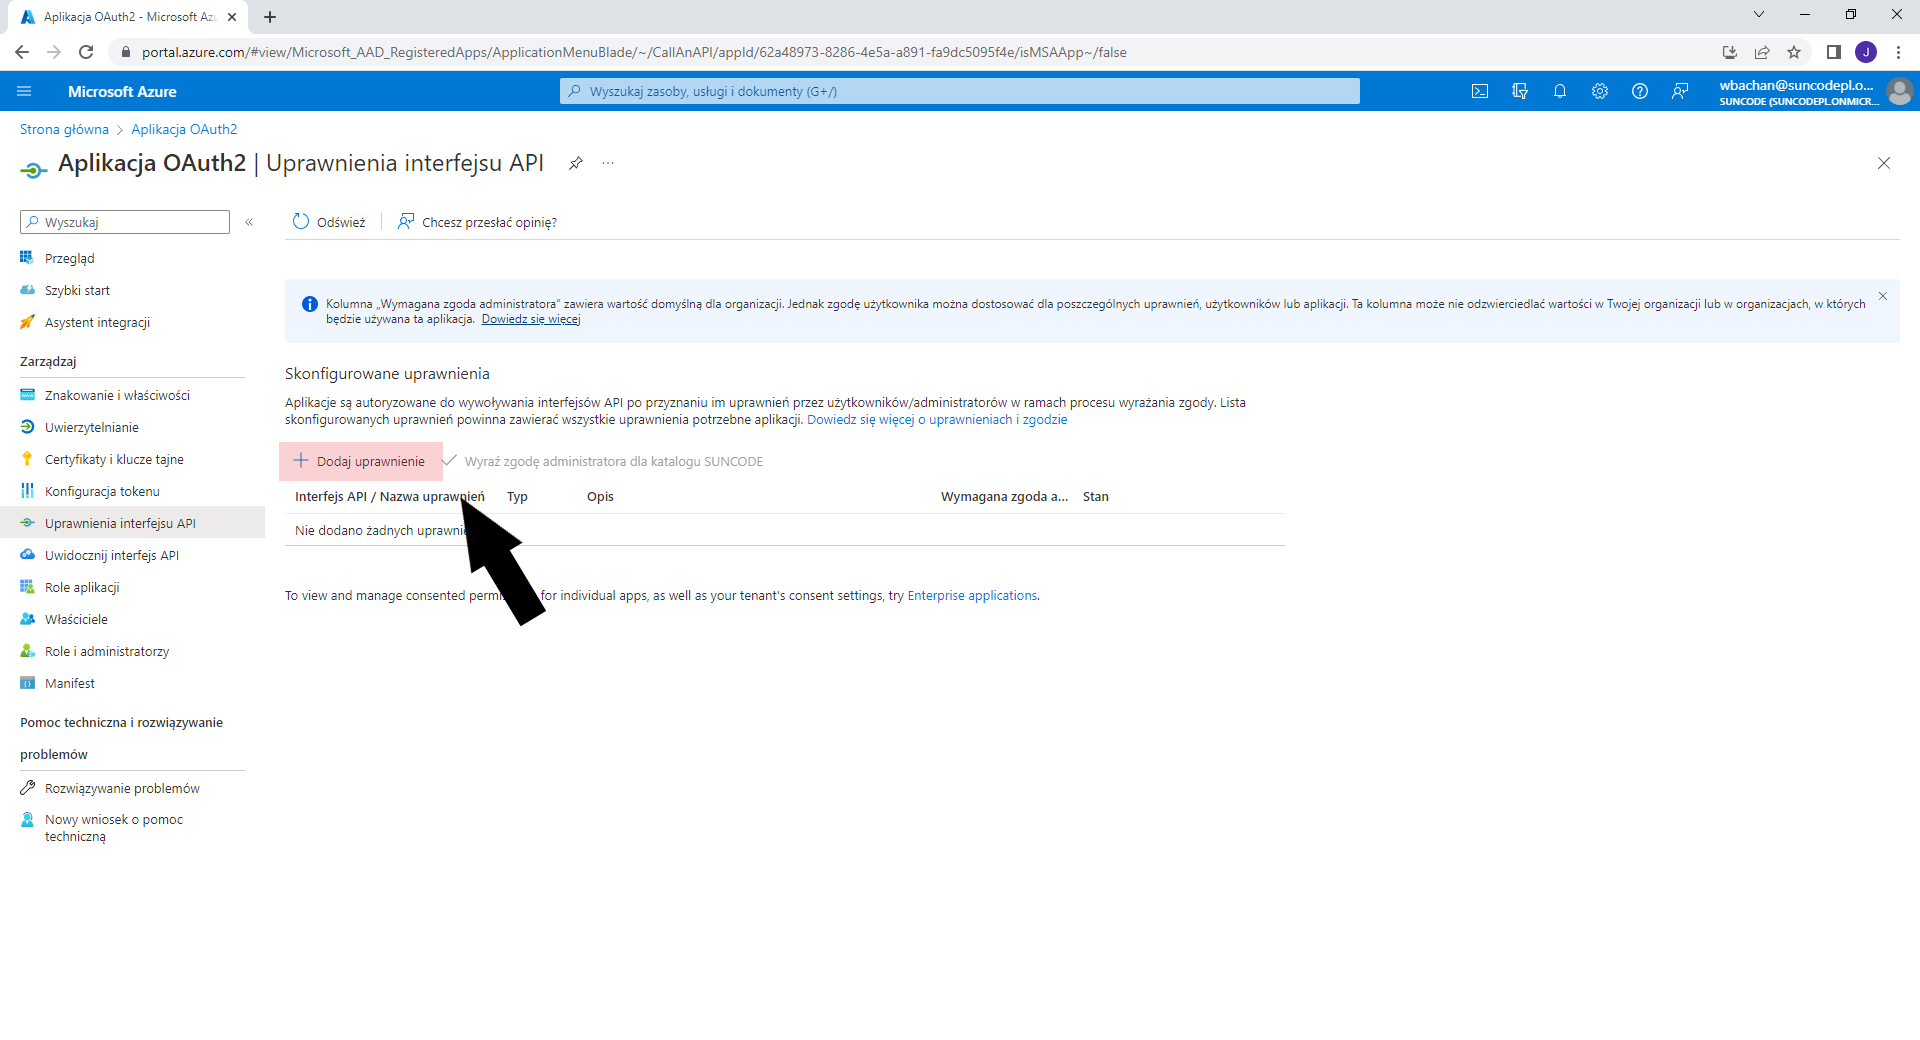1920x1040 pixels.
Task: Open Role aplikacji menu item
Action: [x=82, y=587]
